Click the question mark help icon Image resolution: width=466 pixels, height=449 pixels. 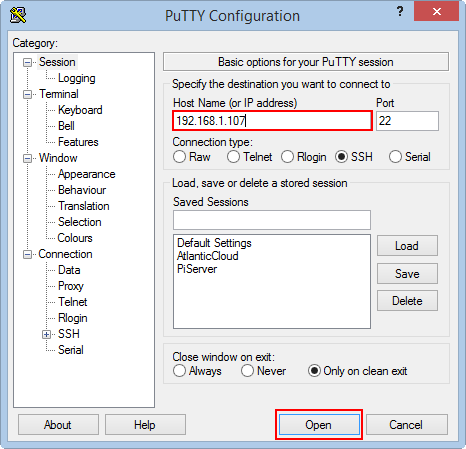coord(400,11)
